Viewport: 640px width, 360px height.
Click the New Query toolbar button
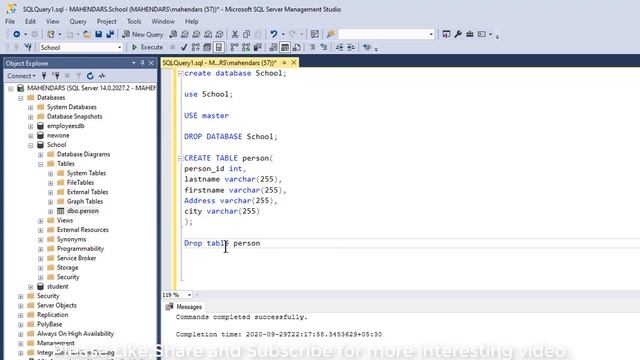coord(143,34)
